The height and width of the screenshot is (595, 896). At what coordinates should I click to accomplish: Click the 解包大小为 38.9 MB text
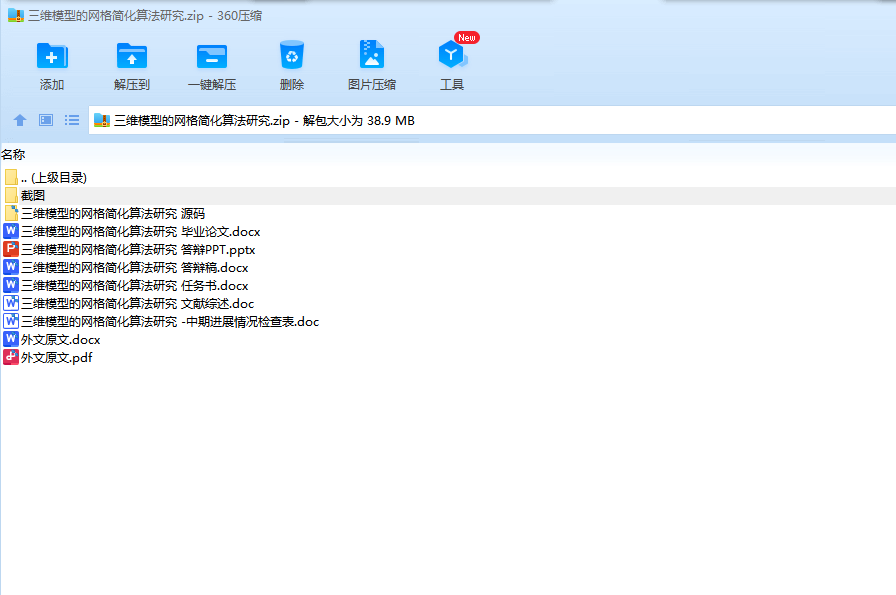(x=359, y=121)
